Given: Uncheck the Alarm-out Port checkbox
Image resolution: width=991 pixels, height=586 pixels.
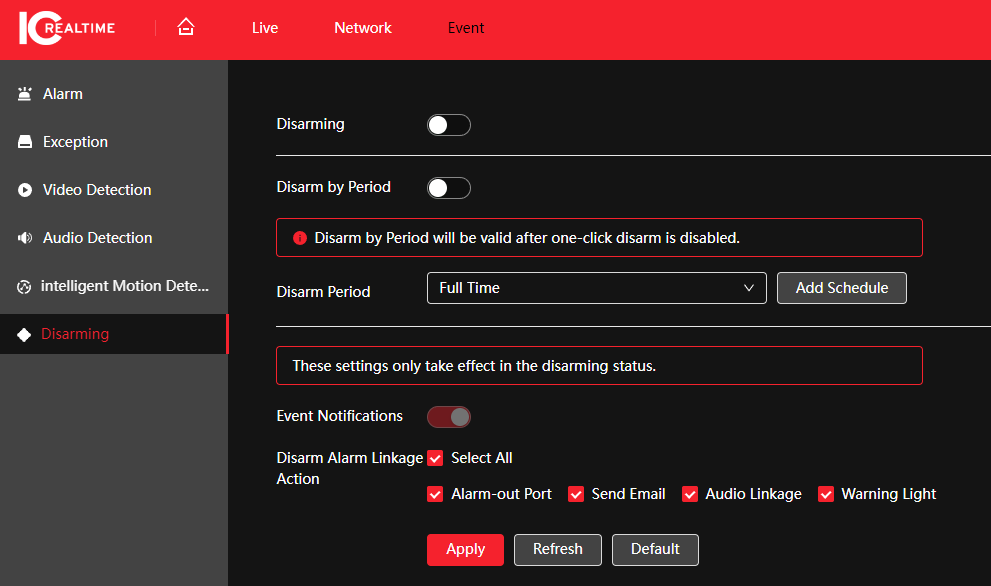Looking at the screenshot, I should point(435,494).
